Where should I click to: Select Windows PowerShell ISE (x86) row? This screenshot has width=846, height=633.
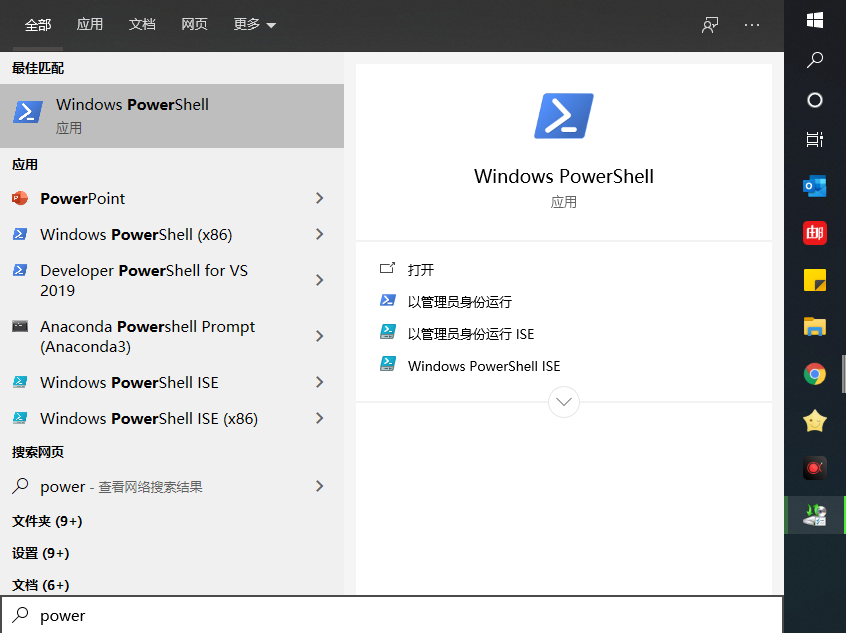click(x=172, y=418)
